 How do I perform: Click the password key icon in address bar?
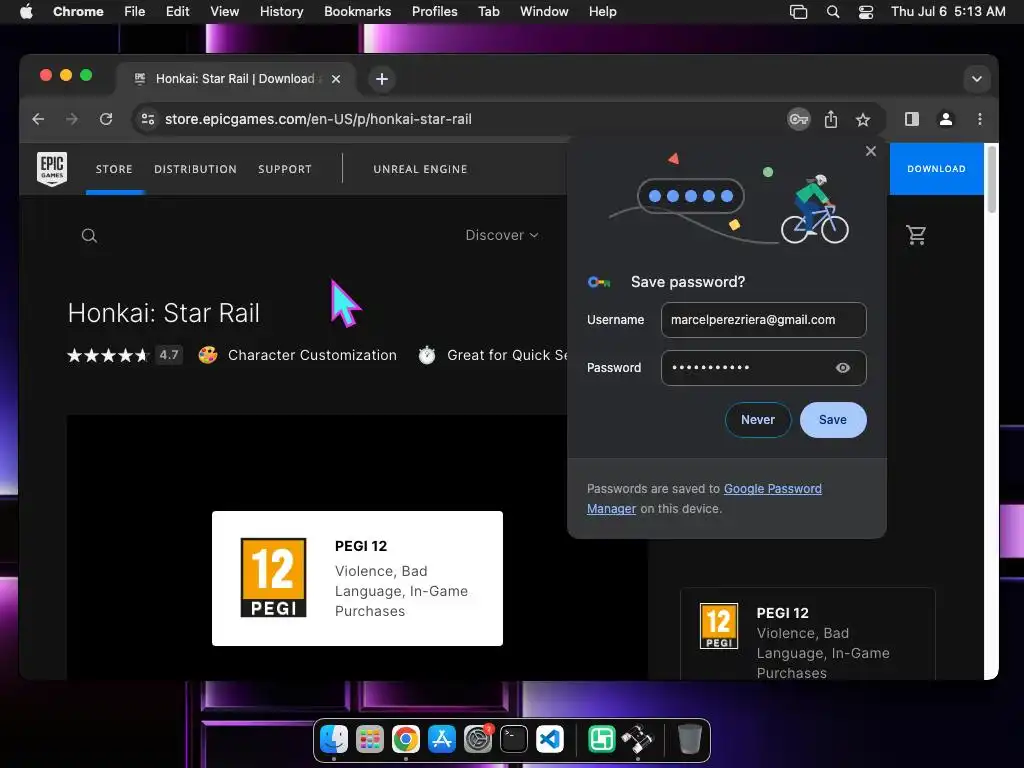pos(798,120)
